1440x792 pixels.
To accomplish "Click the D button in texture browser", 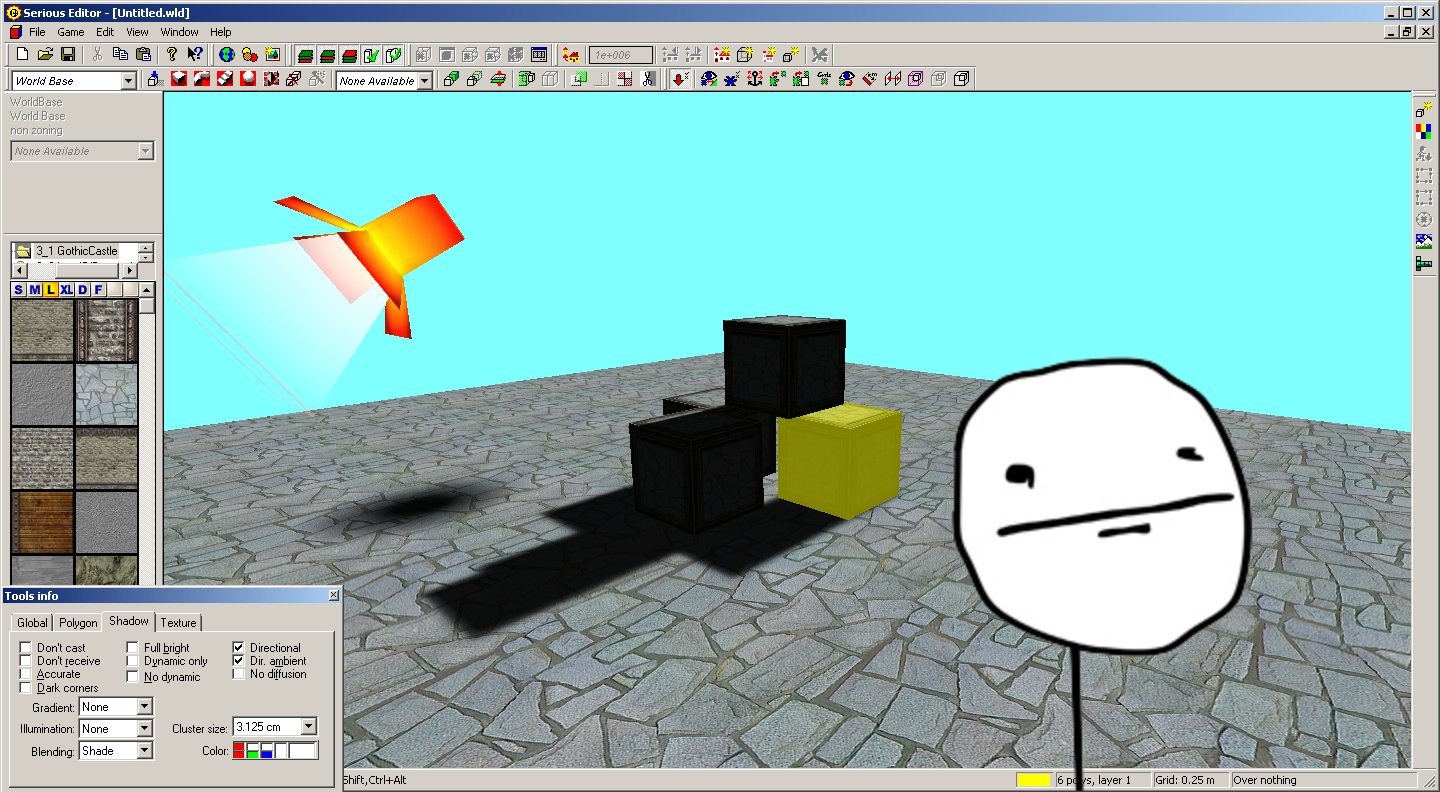I will (83, 290).
